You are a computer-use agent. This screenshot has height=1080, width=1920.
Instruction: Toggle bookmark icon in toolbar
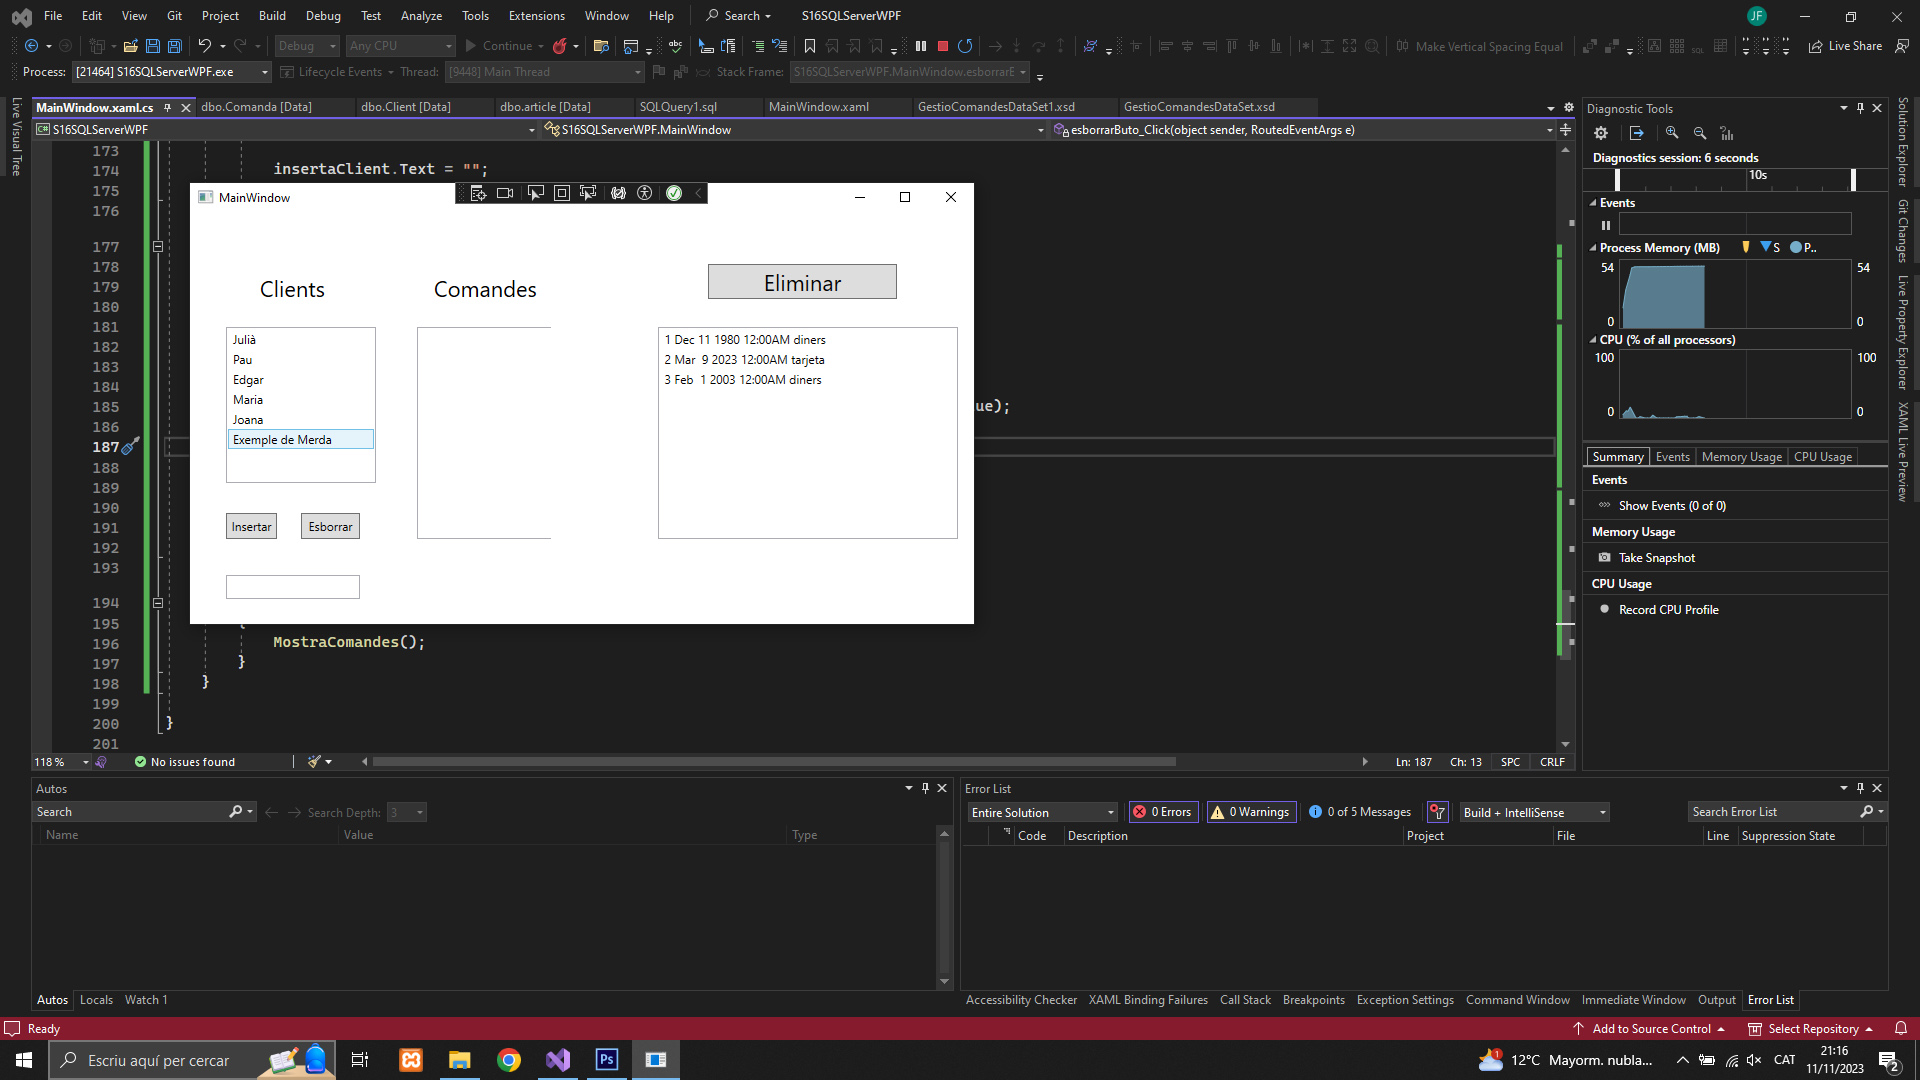coord(810,46)
